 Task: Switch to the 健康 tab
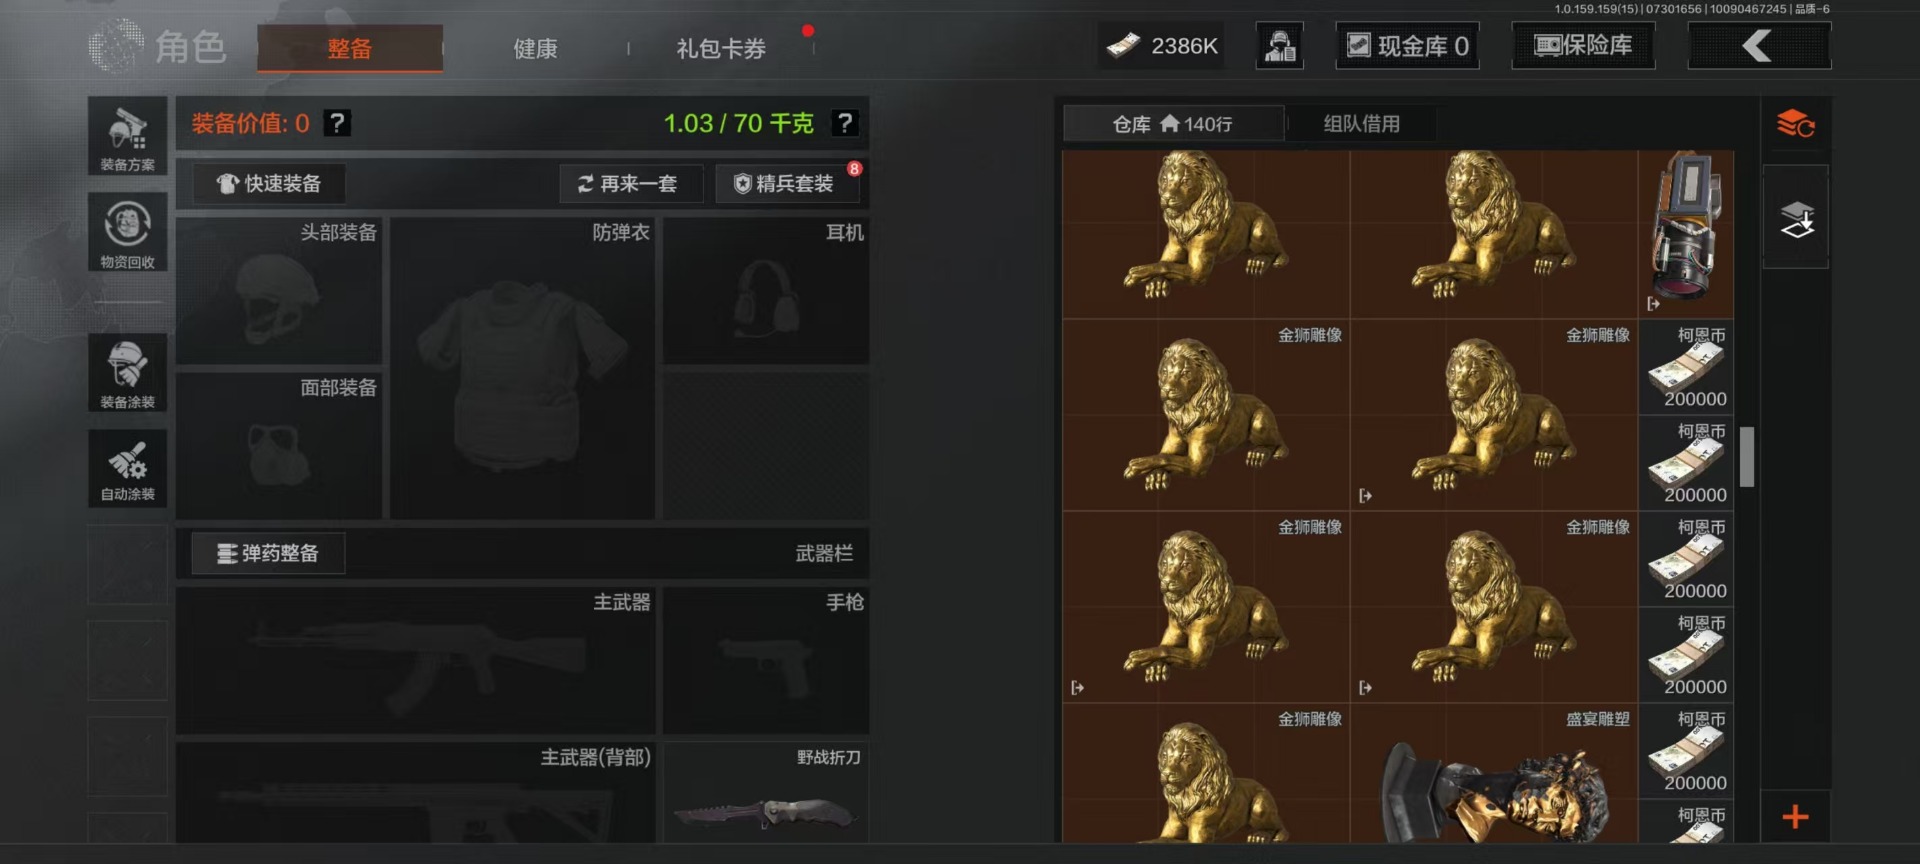coord(535,48)
